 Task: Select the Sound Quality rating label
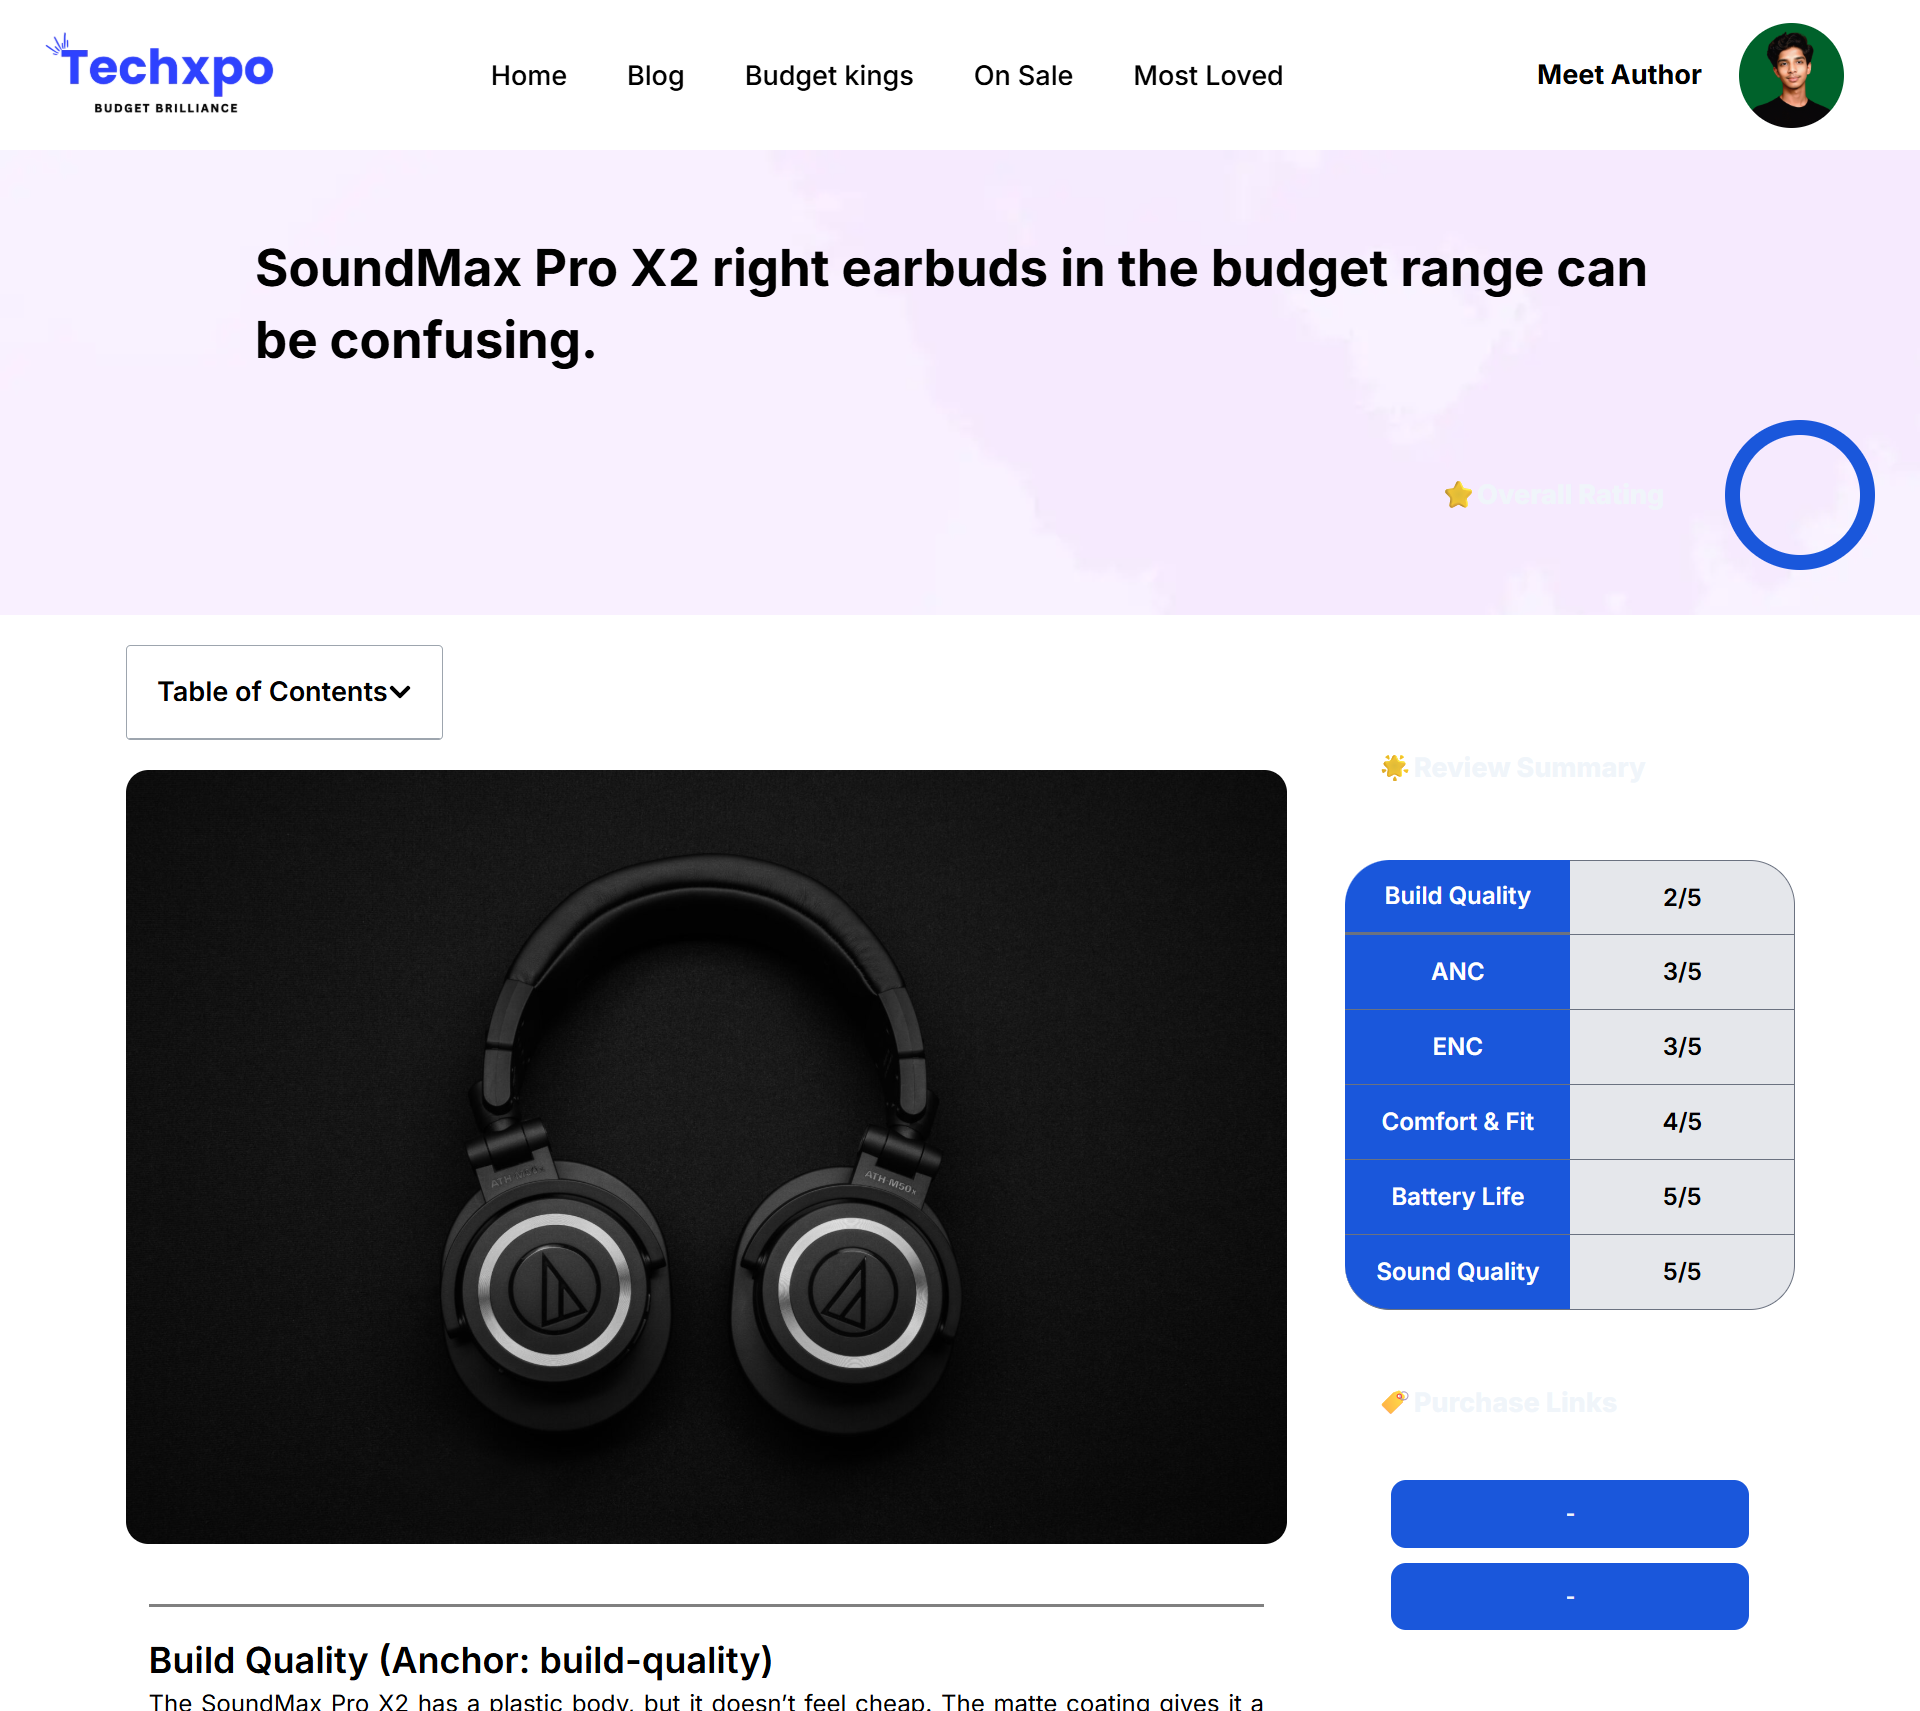click(1457, 1272)
